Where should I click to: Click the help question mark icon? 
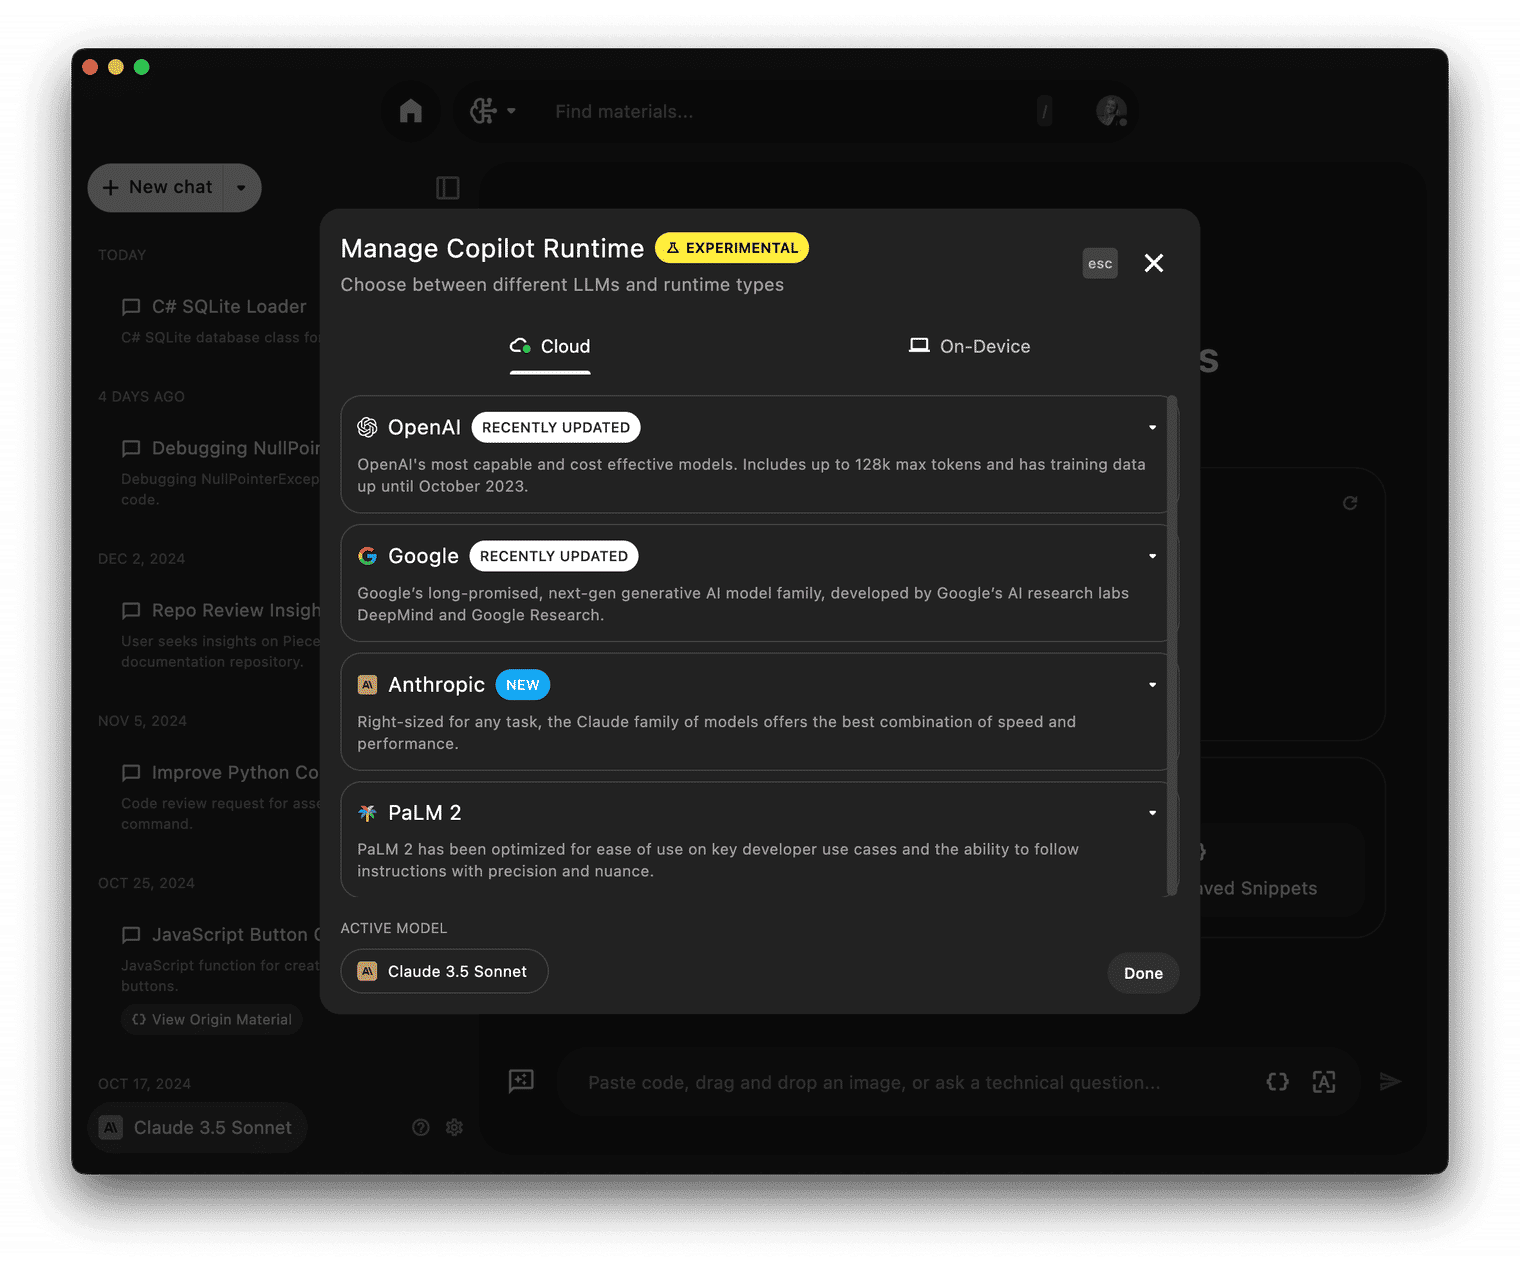pyautogui.click(x=421, y=1127)
